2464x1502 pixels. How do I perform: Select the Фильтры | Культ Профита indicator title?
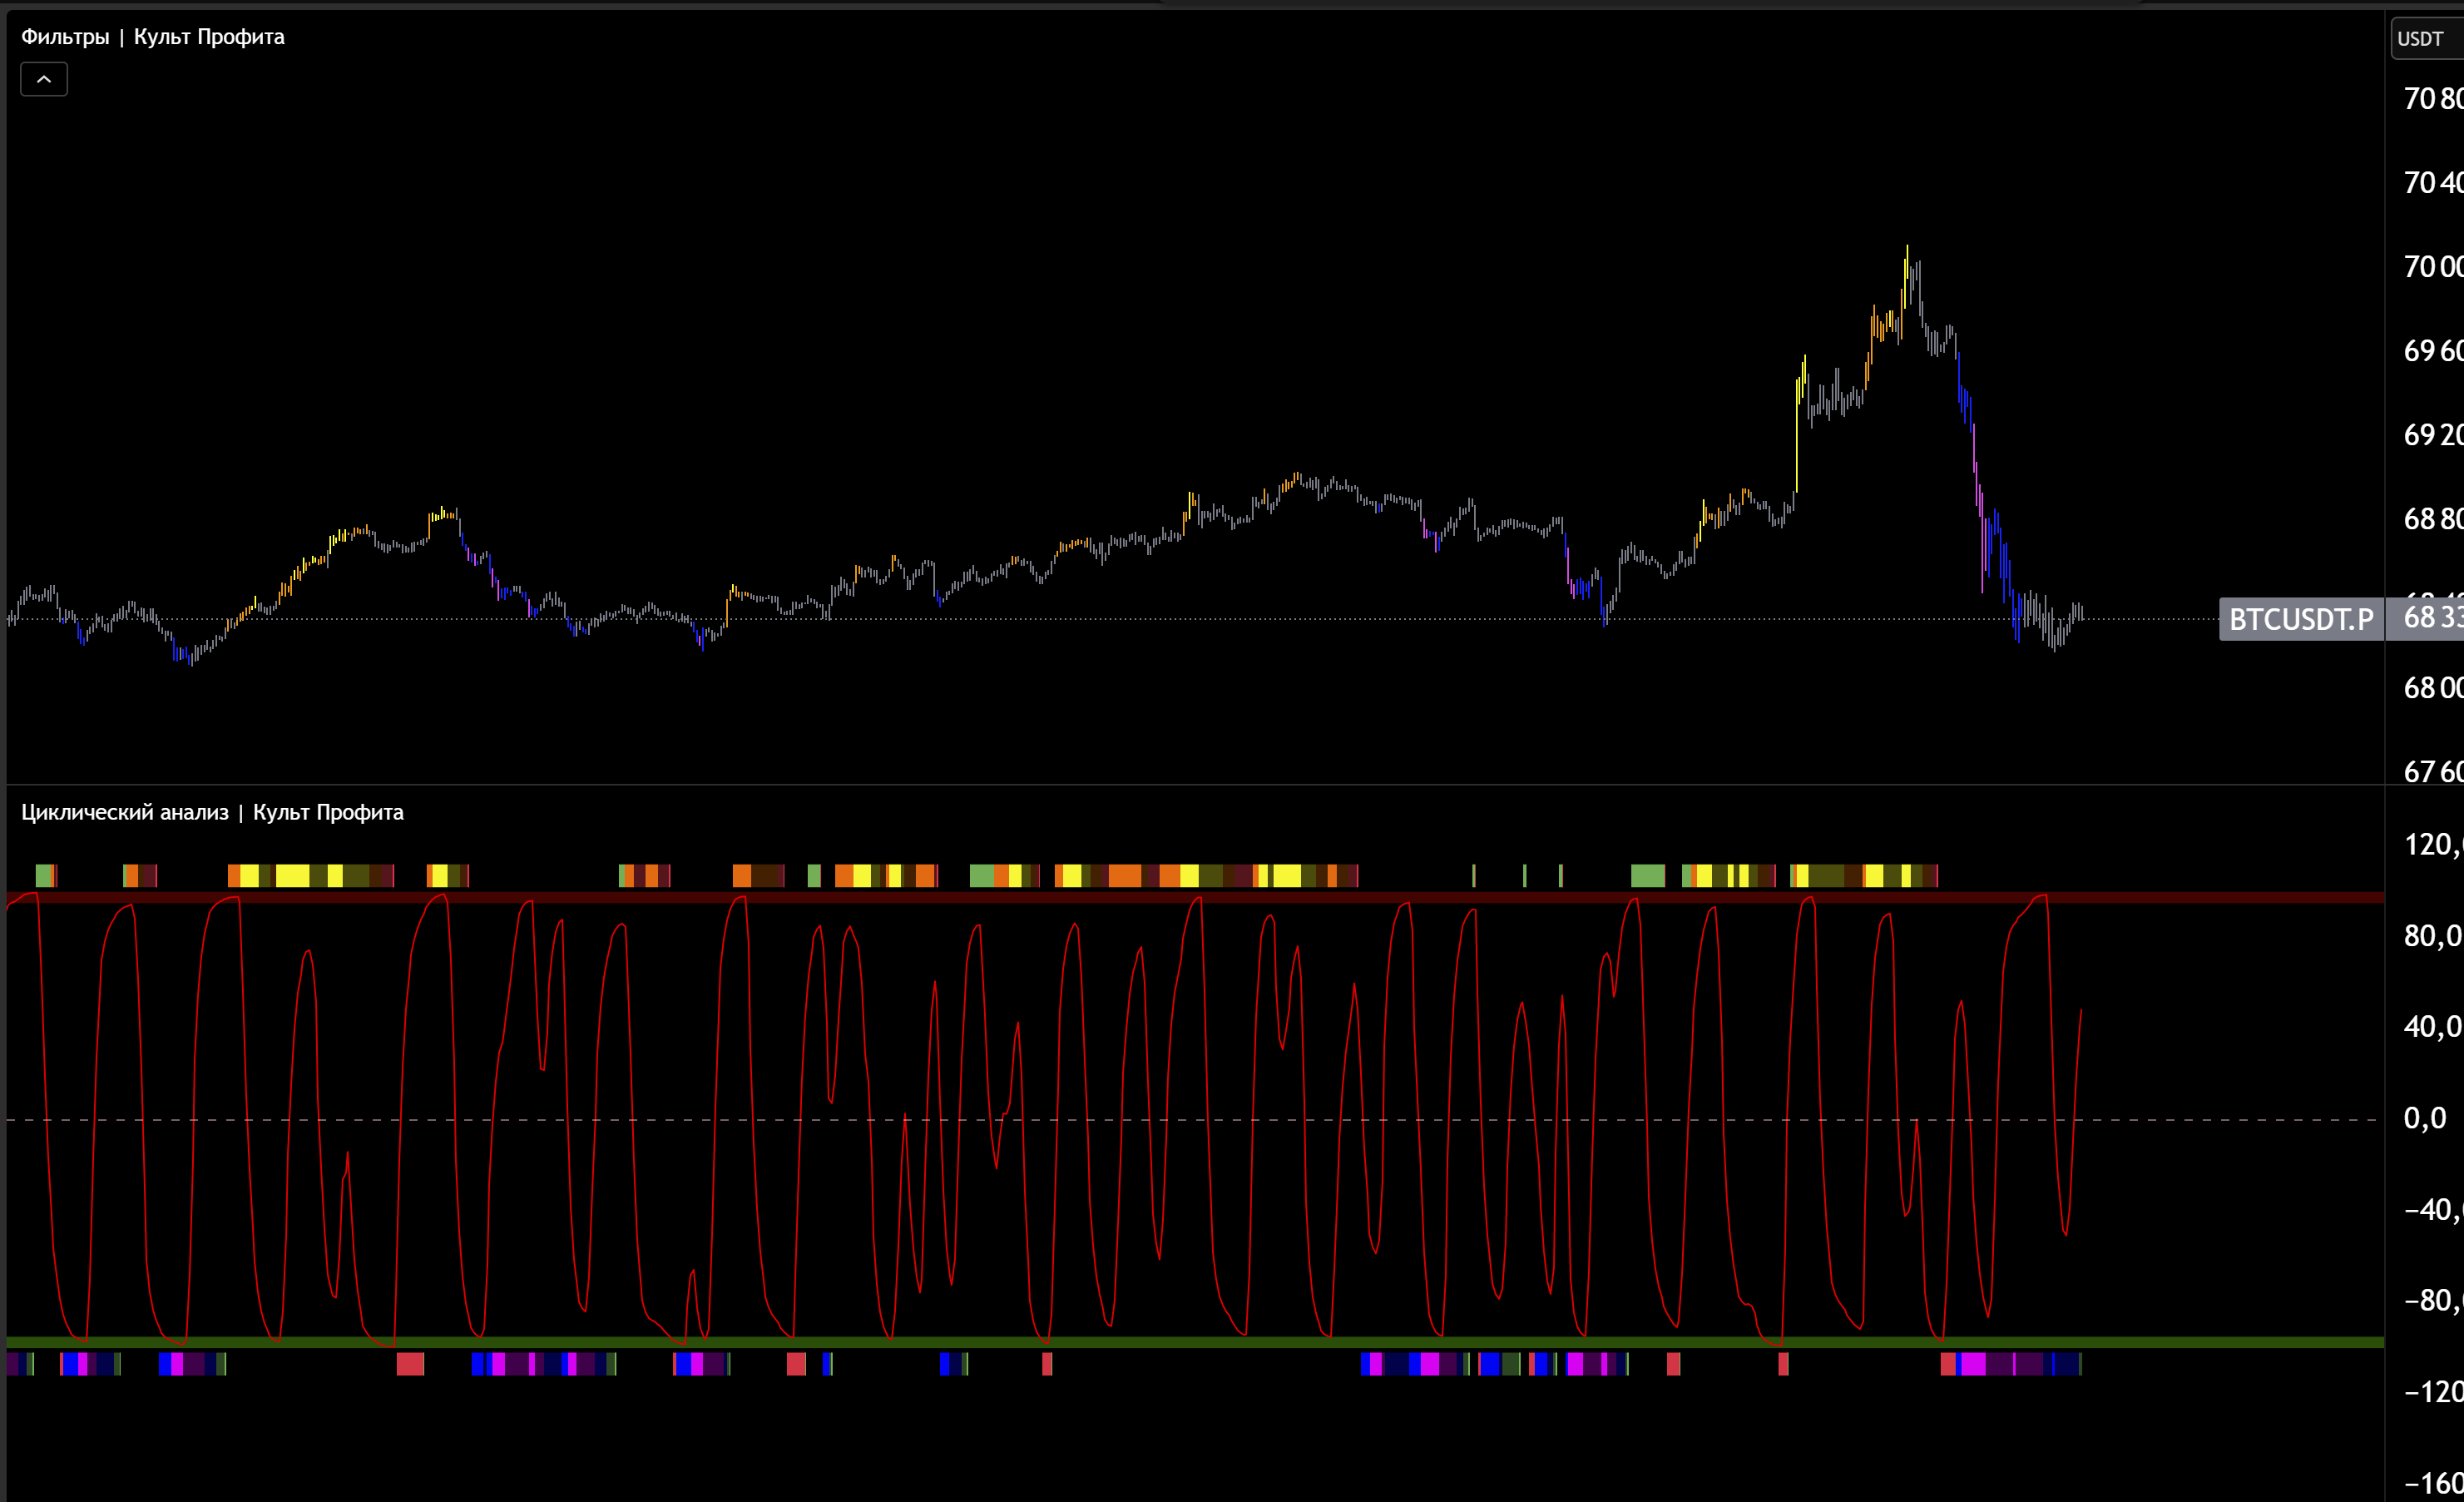(x=152, y=37)
